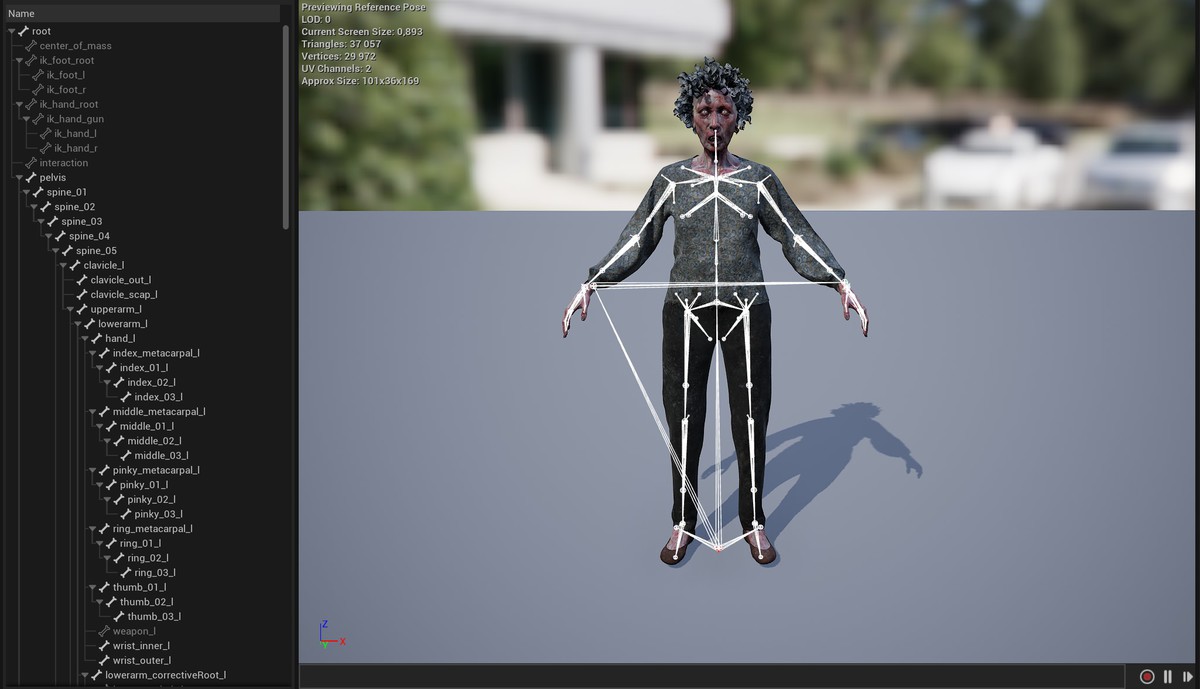Click the bone icon beside middle_03_l
Viewport: 1200px width, 689px height.
126,456
